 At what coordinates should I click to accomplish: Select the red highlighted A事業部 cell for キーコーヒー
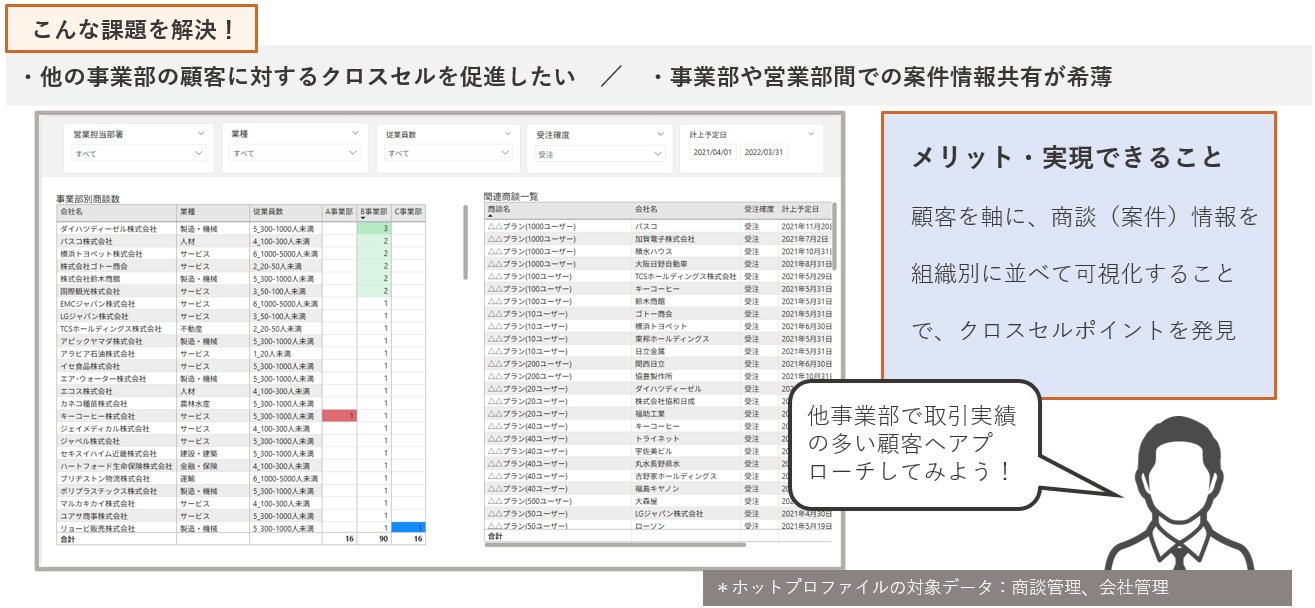[340, 416]
